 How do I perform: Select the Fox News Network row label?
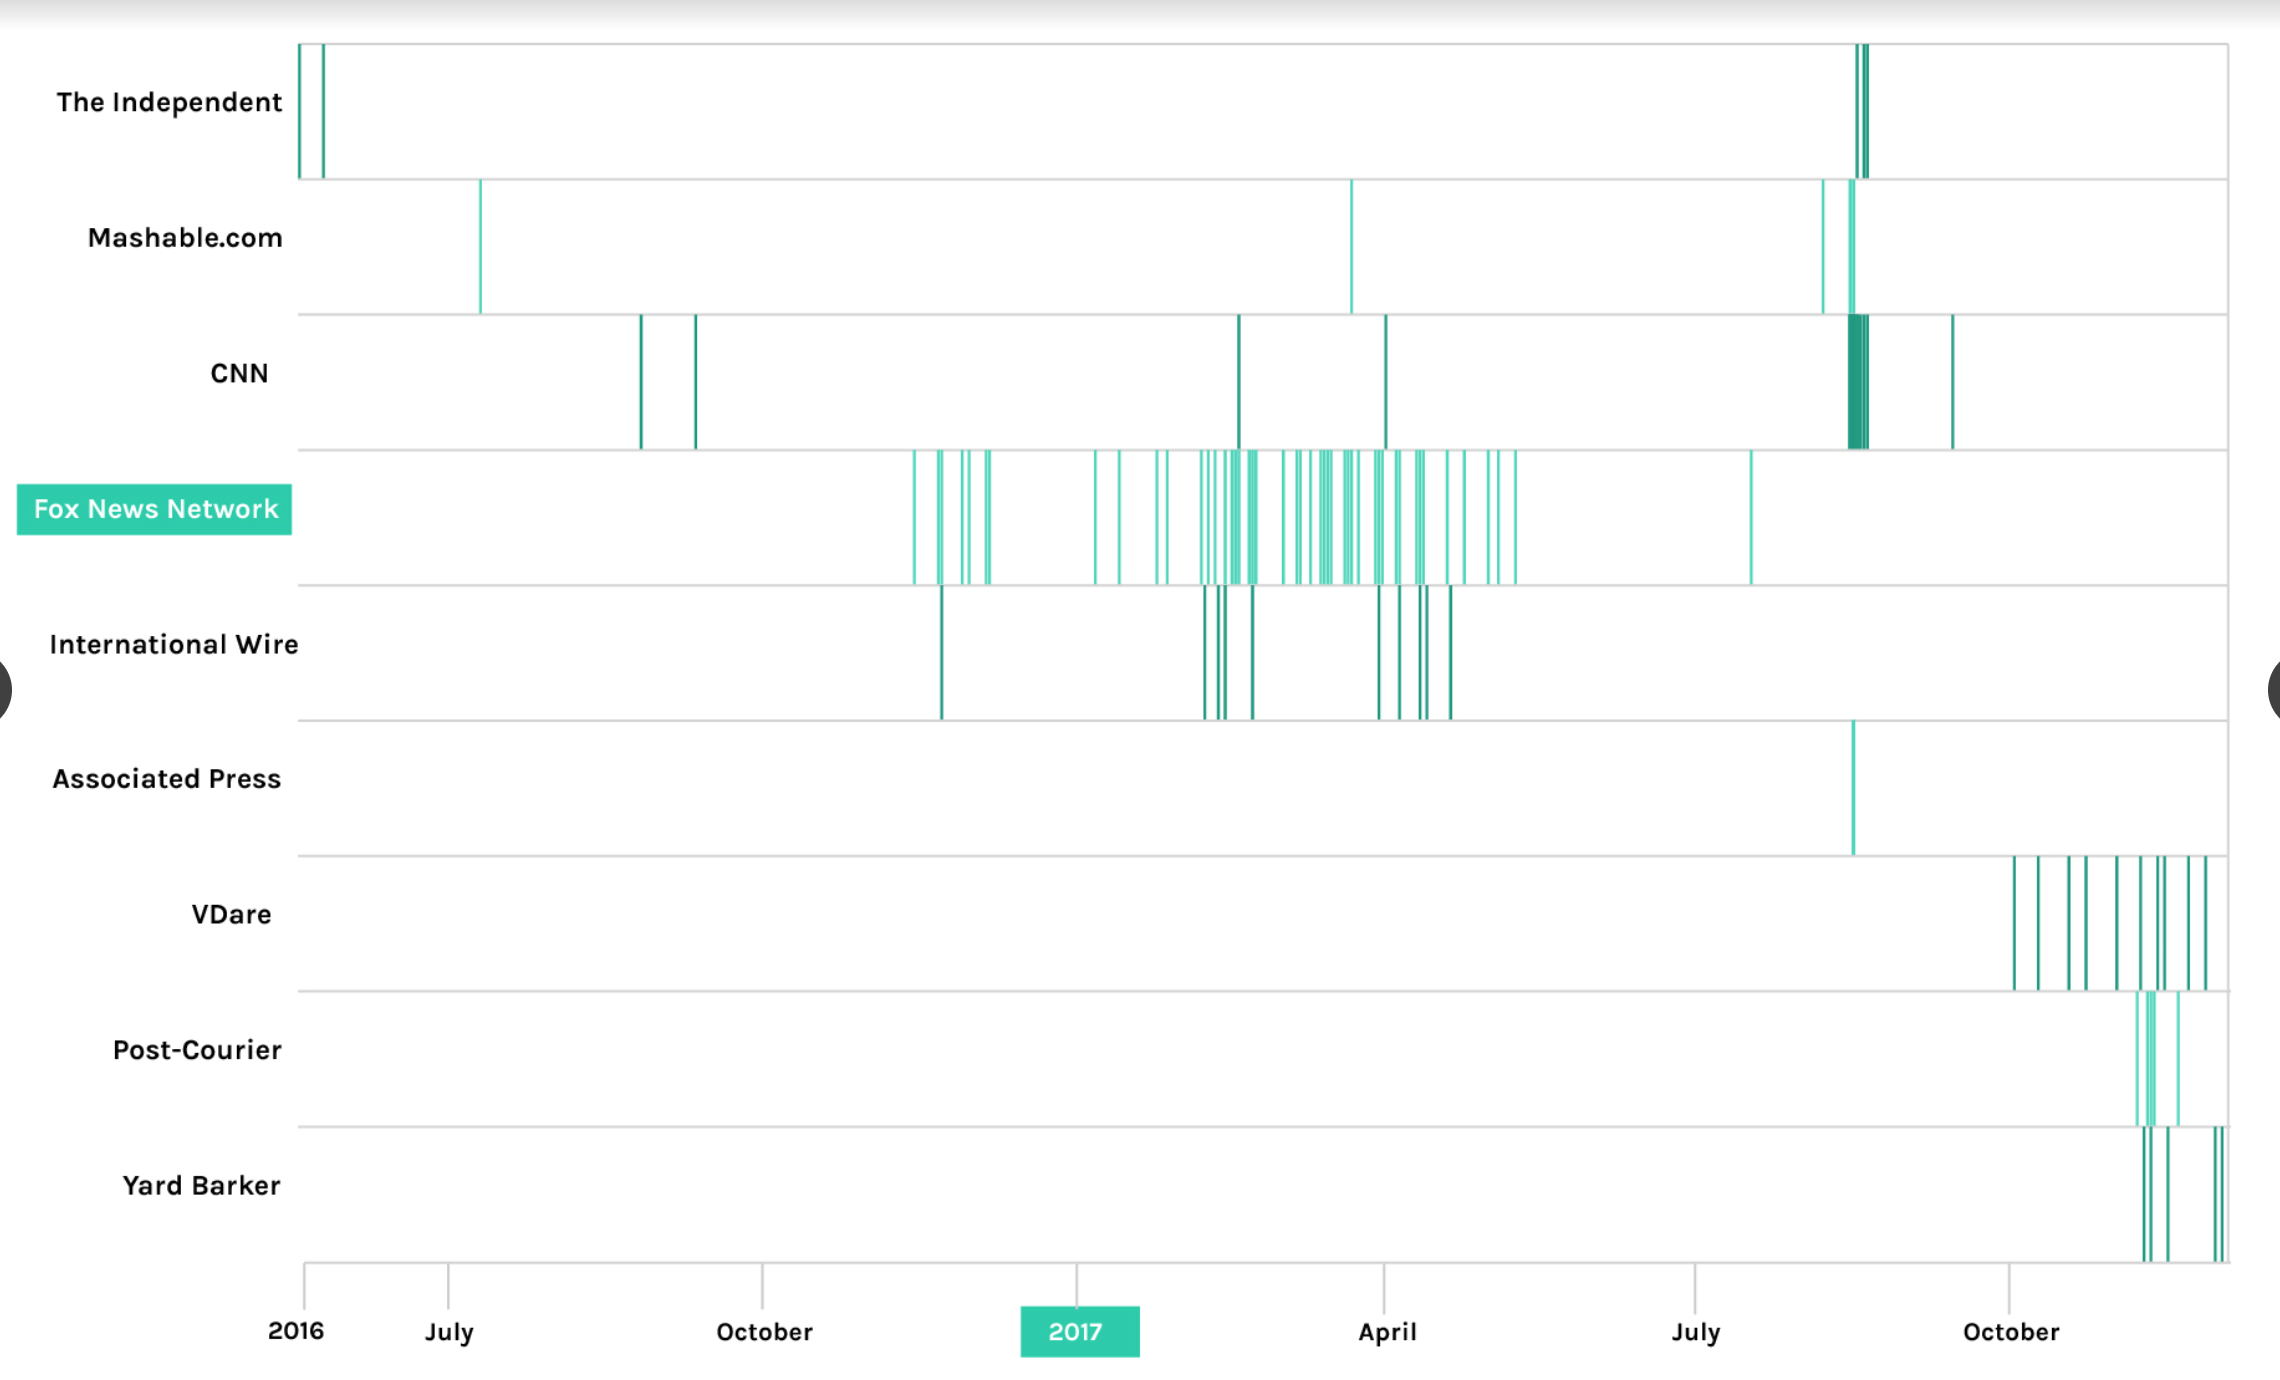coord(154,510)
